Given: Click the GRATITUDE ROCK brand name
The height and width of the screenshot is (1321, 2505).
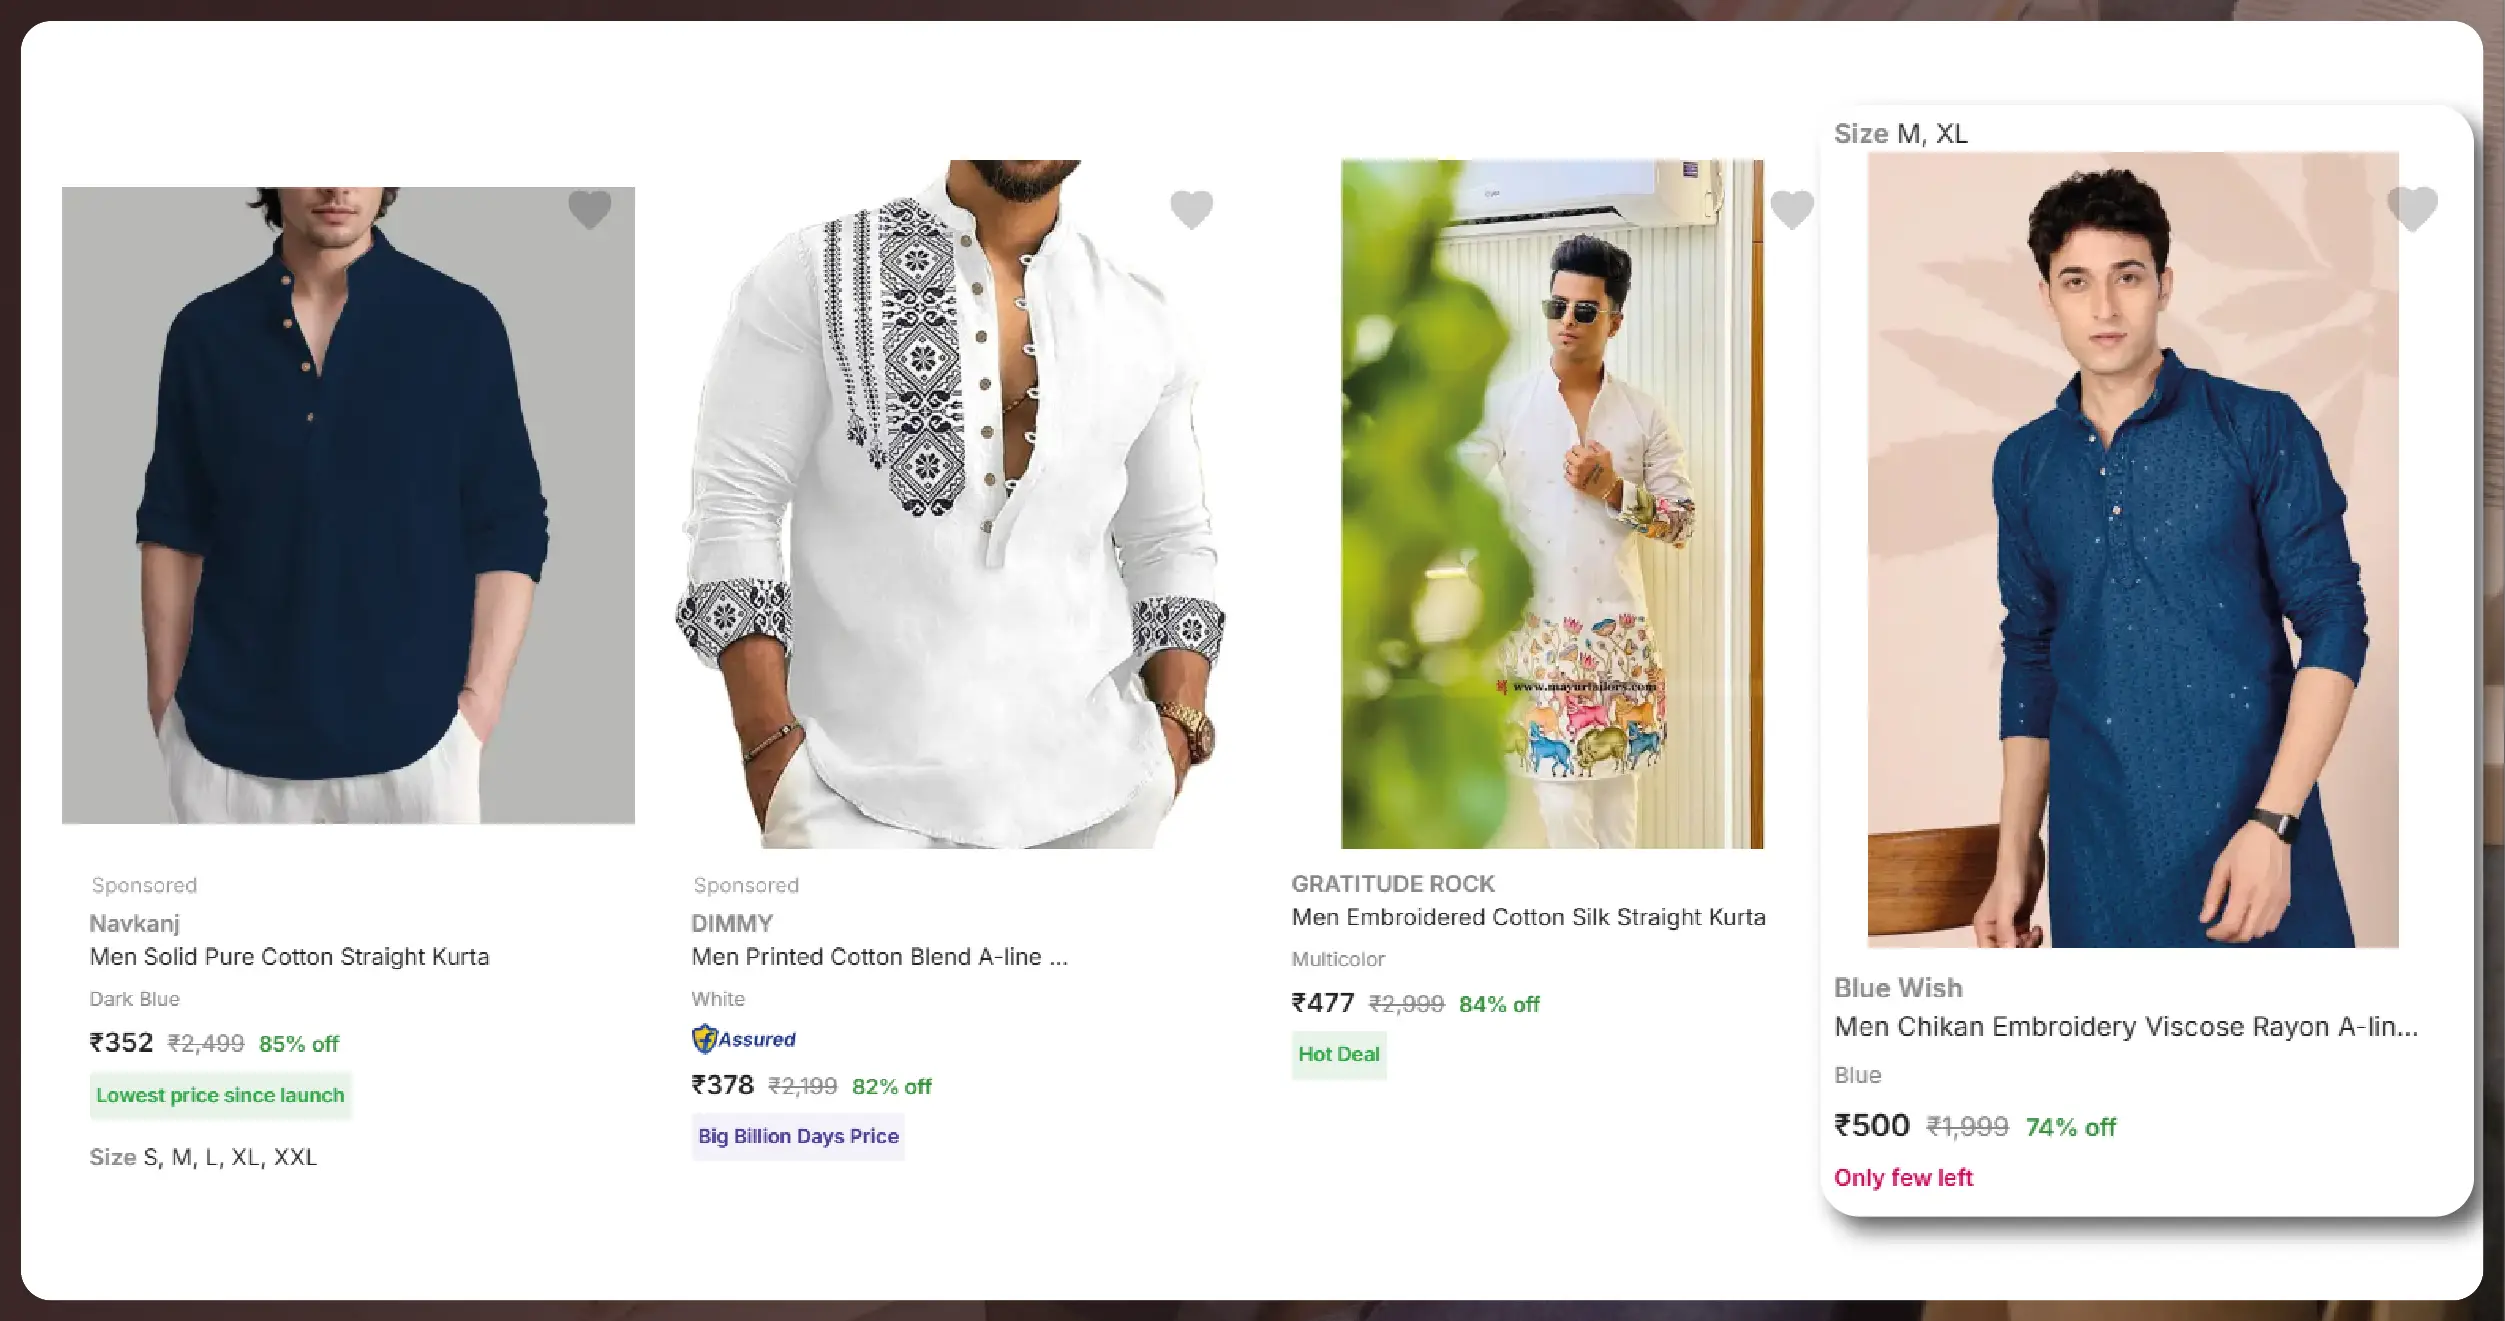Looking at the screenshot, I should pyautogui.click(x=1393, y=883).
